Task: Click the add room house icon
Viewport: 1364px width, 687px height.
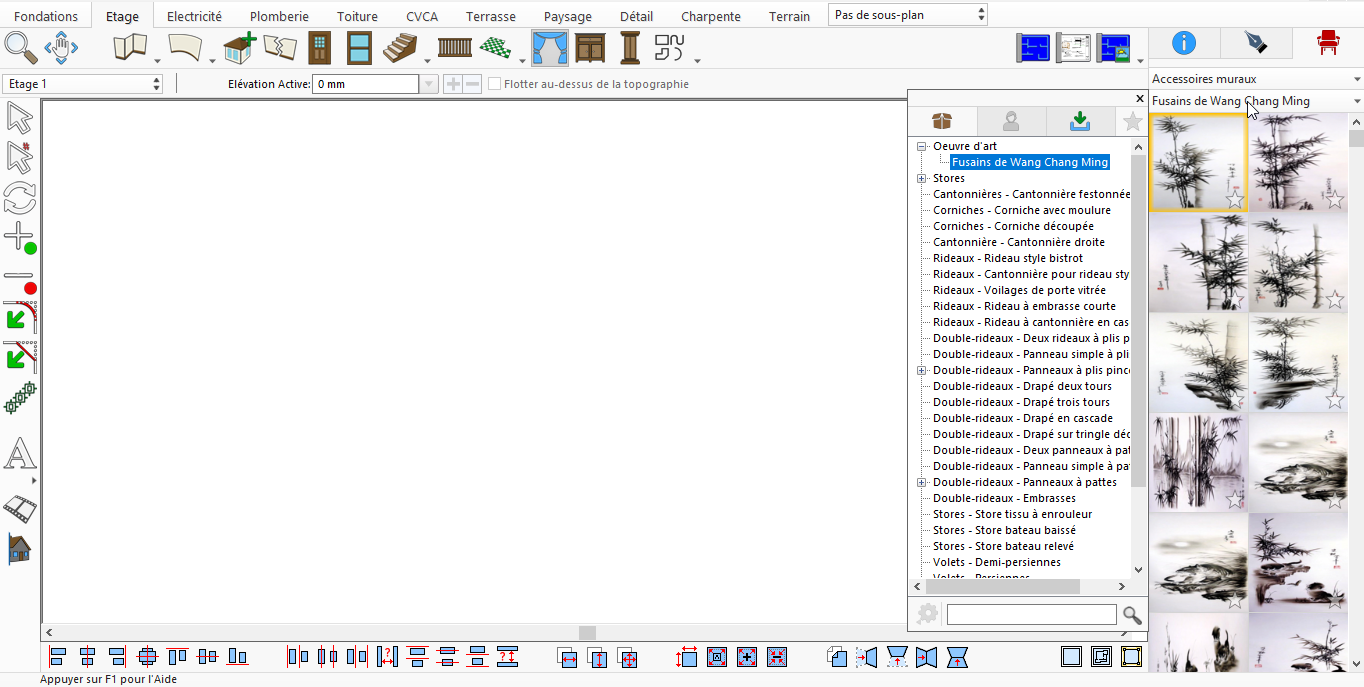Action: coord(239,47)
